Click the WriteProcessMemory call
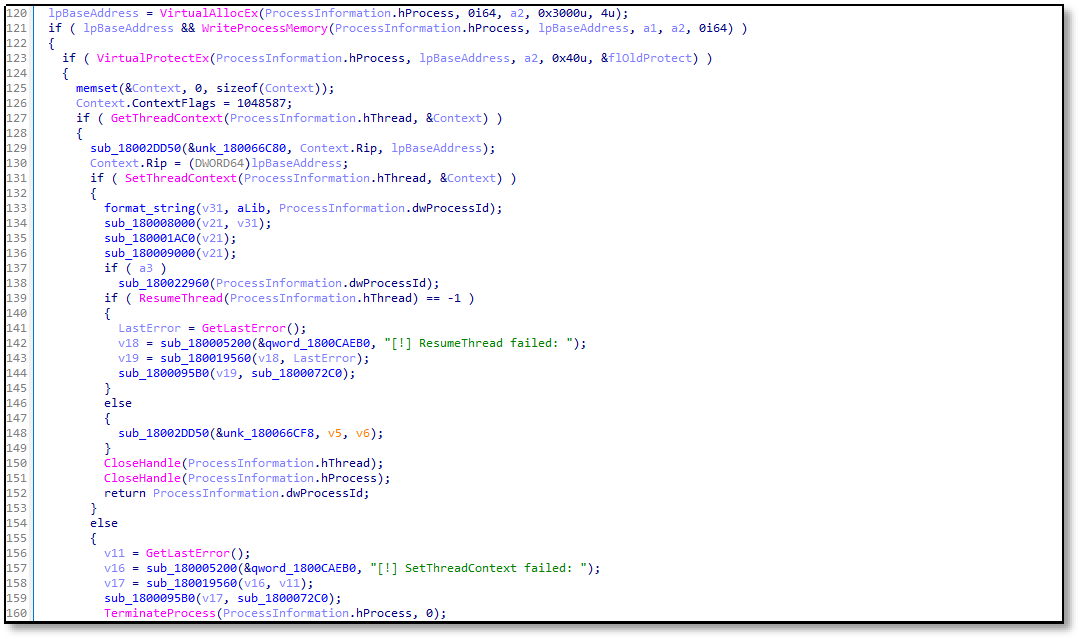Viewport: 1081px width, 639px height. coord(265,28)
